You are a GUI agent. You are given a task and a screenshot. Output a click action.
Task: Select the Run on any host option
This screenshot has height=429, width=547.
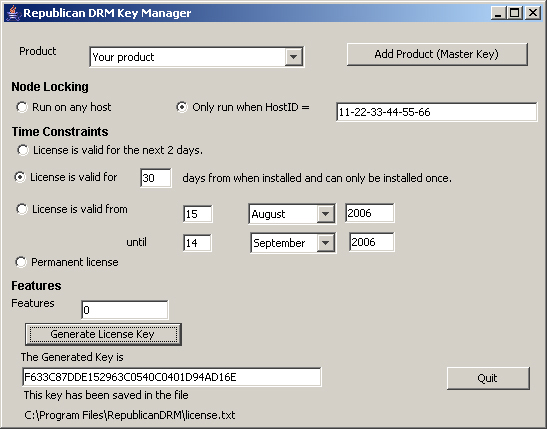click(22, 107)
